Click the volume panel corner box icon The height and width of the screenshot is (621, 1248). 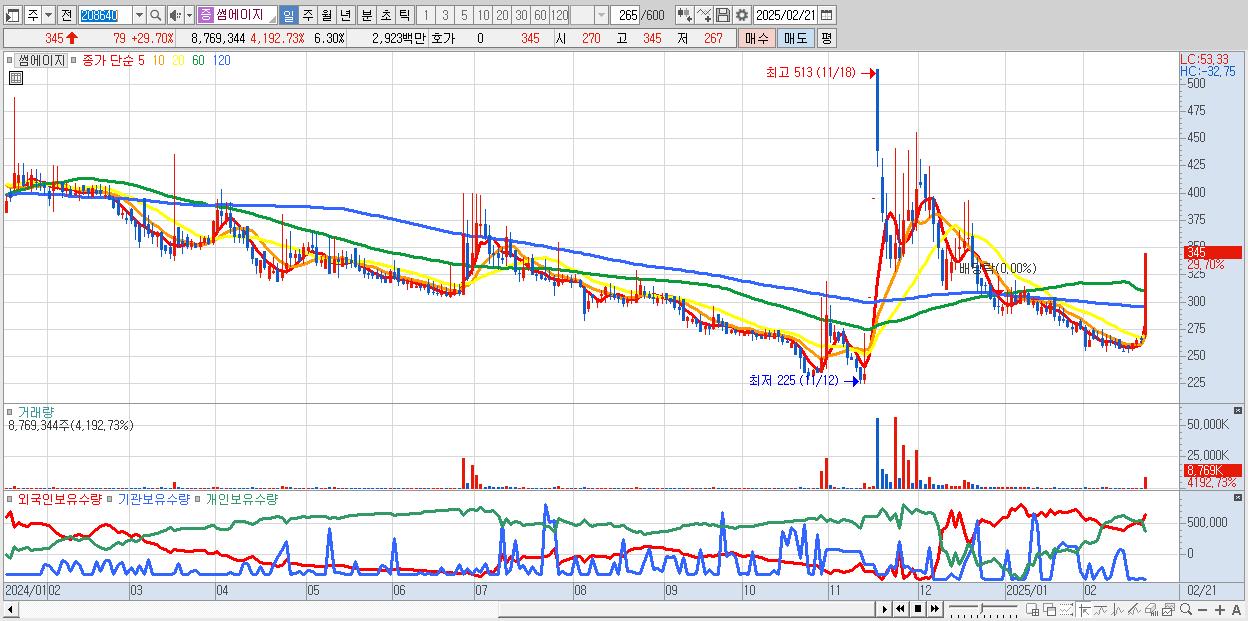[1239, 411]
